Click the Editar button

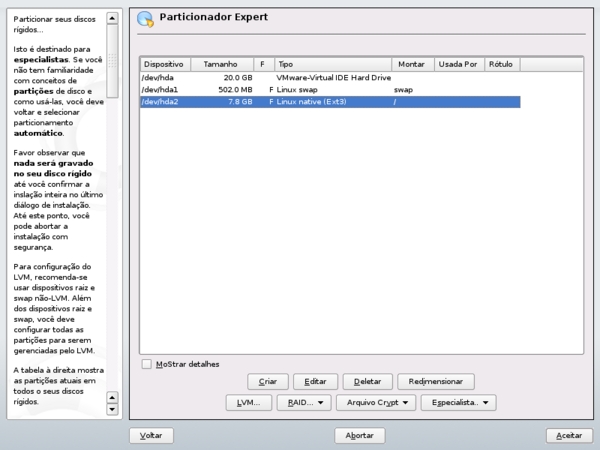click(315, 382)
